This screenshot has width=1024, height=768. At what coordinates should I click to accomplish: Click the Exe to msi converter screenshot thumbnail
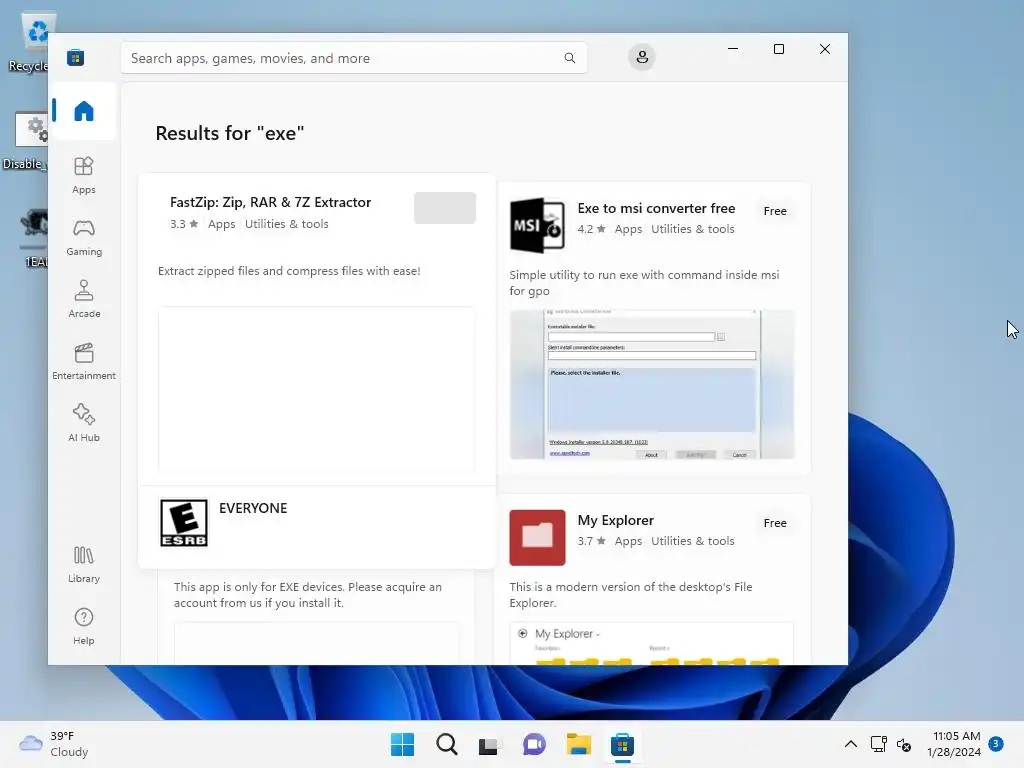(x=652, y=385)
